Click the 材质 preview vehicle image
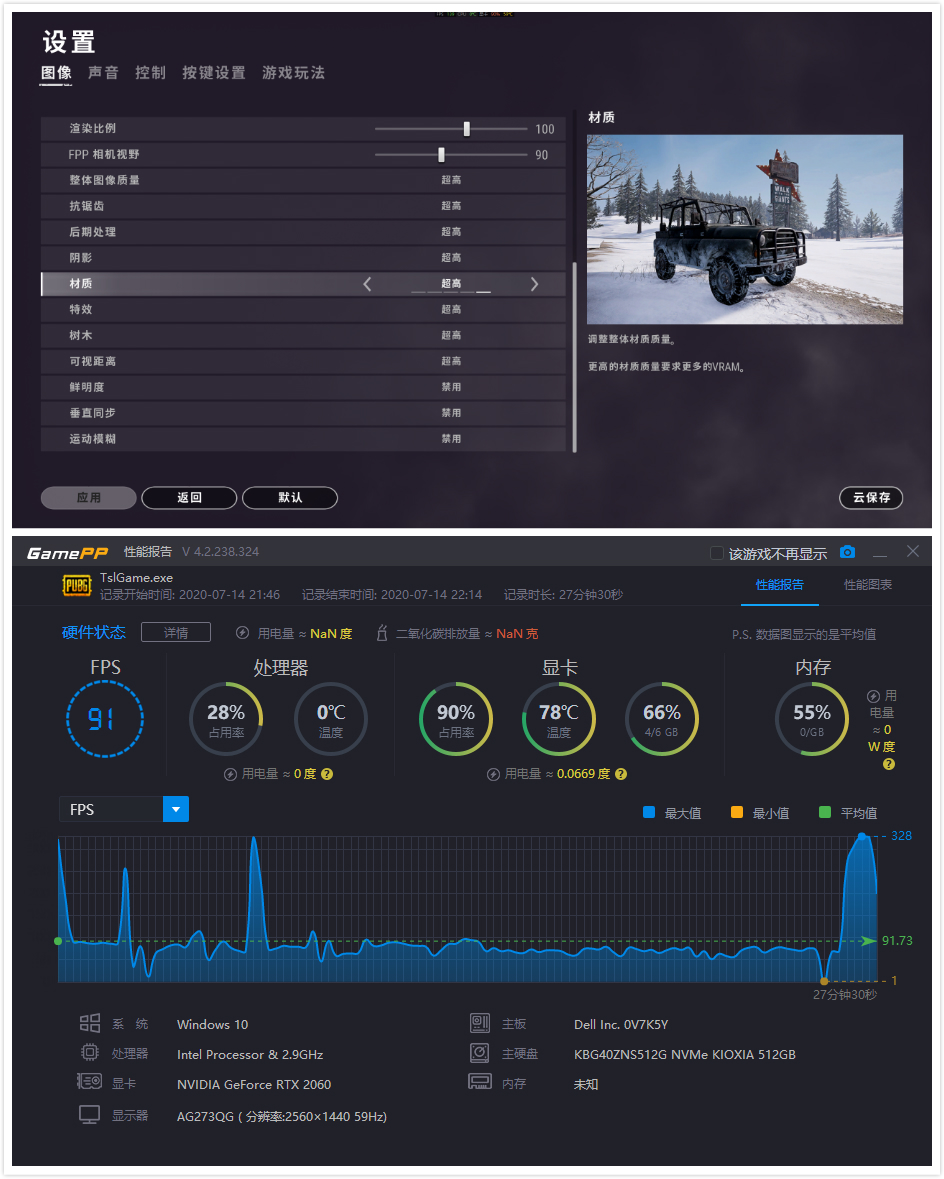 click(745, 229)
